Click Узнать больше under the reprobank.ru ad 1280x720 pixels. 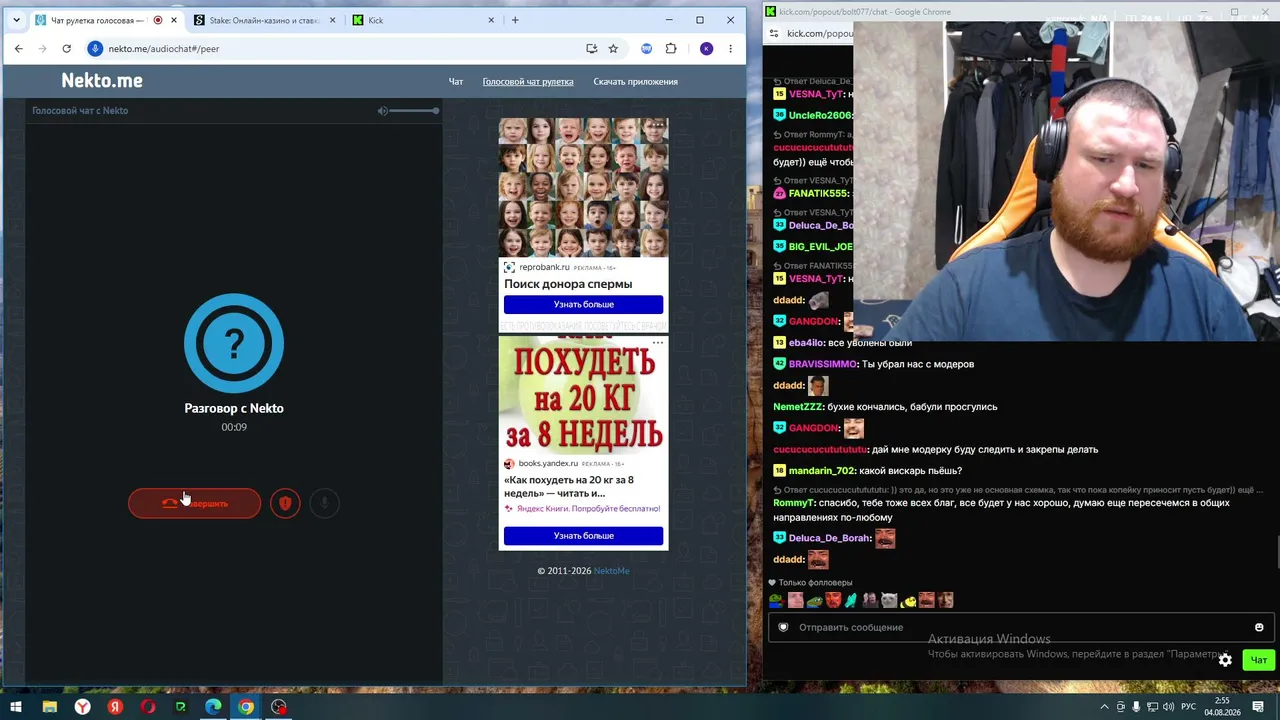tap(584, 304)
